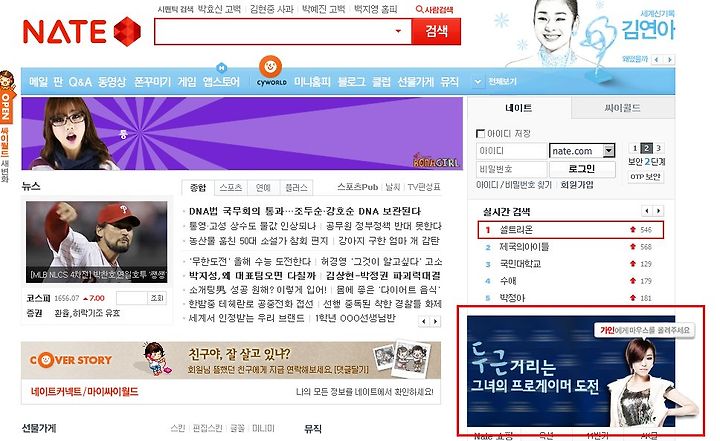Open the 앱스토어 menu item
The width and height of the screenshot is (720, 441).
tap(221, 82)
